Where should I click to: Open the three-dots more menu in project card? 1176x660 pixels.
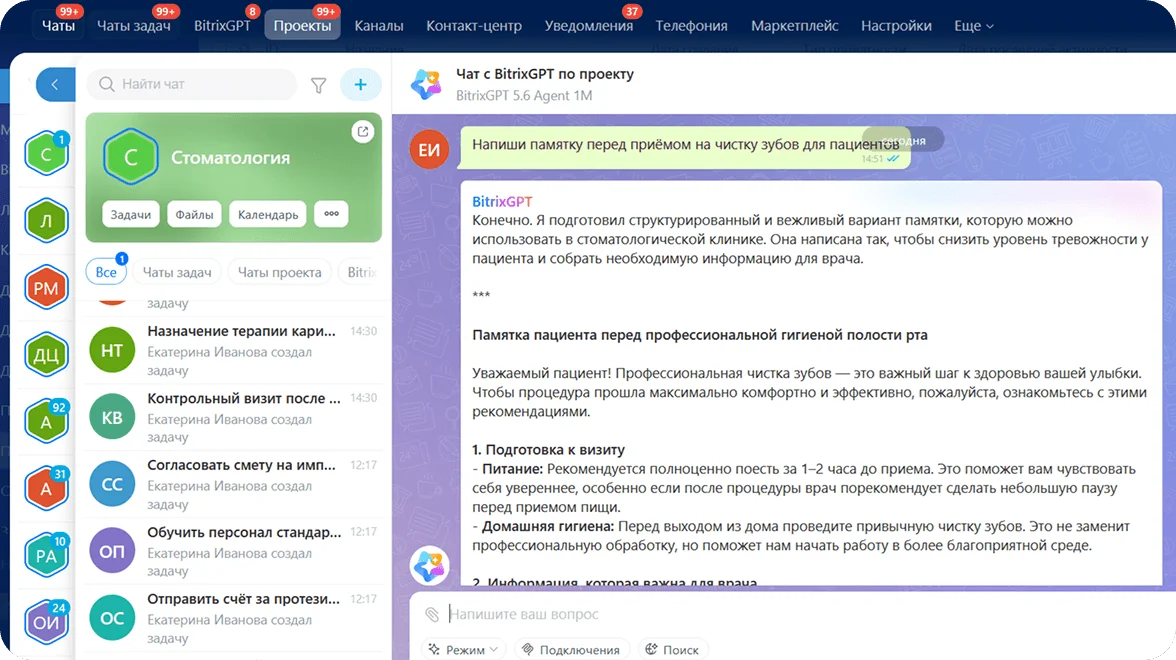pos(332,214)
